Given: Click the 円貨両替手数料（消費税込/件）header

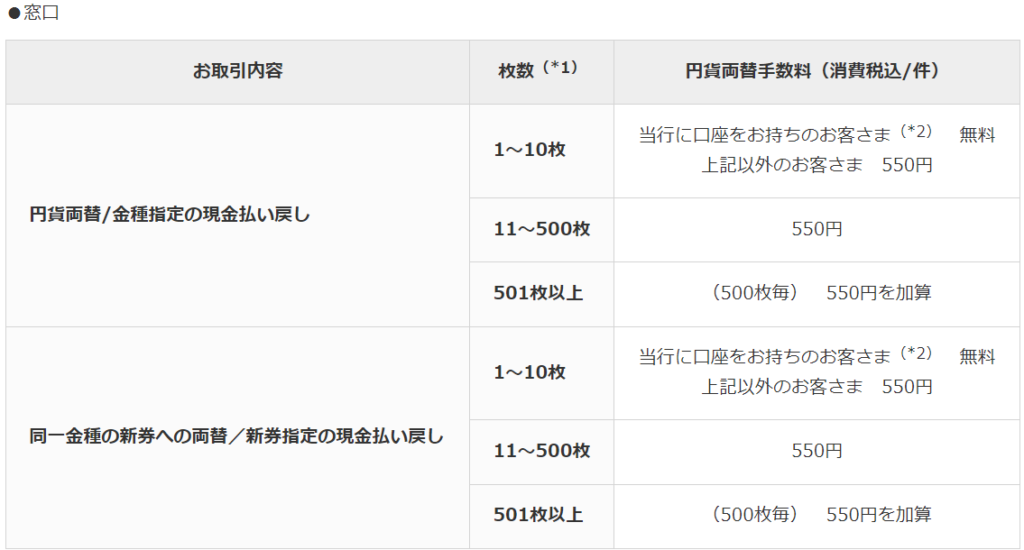Looking at the screenshot, I should pos(816,71).
